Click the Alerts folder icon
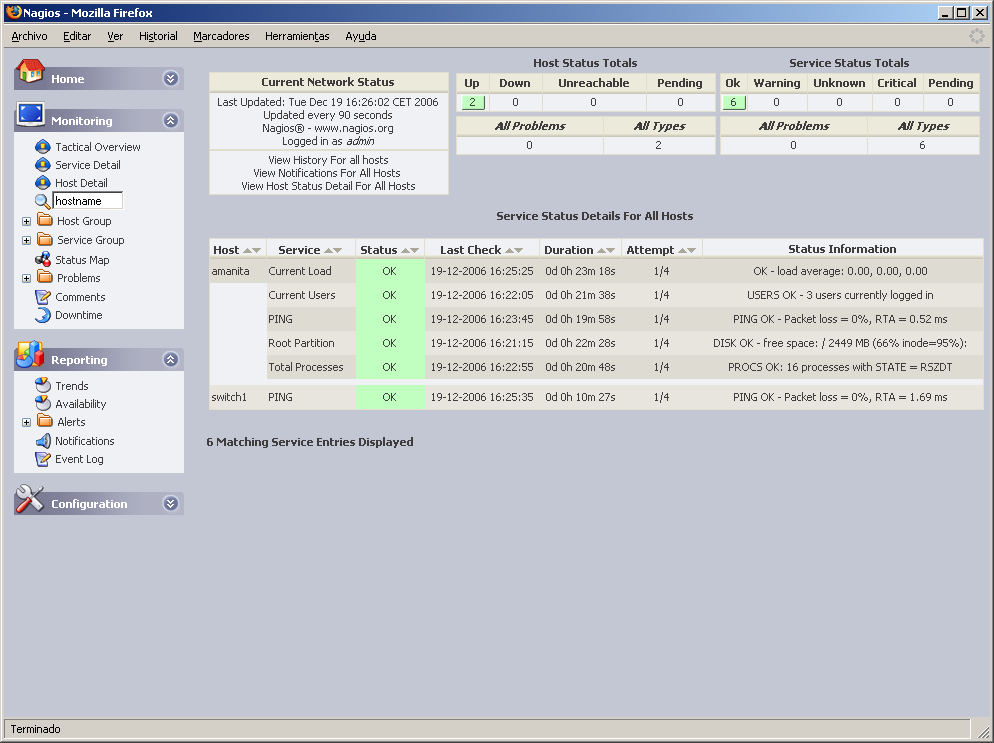 (44, 421)
